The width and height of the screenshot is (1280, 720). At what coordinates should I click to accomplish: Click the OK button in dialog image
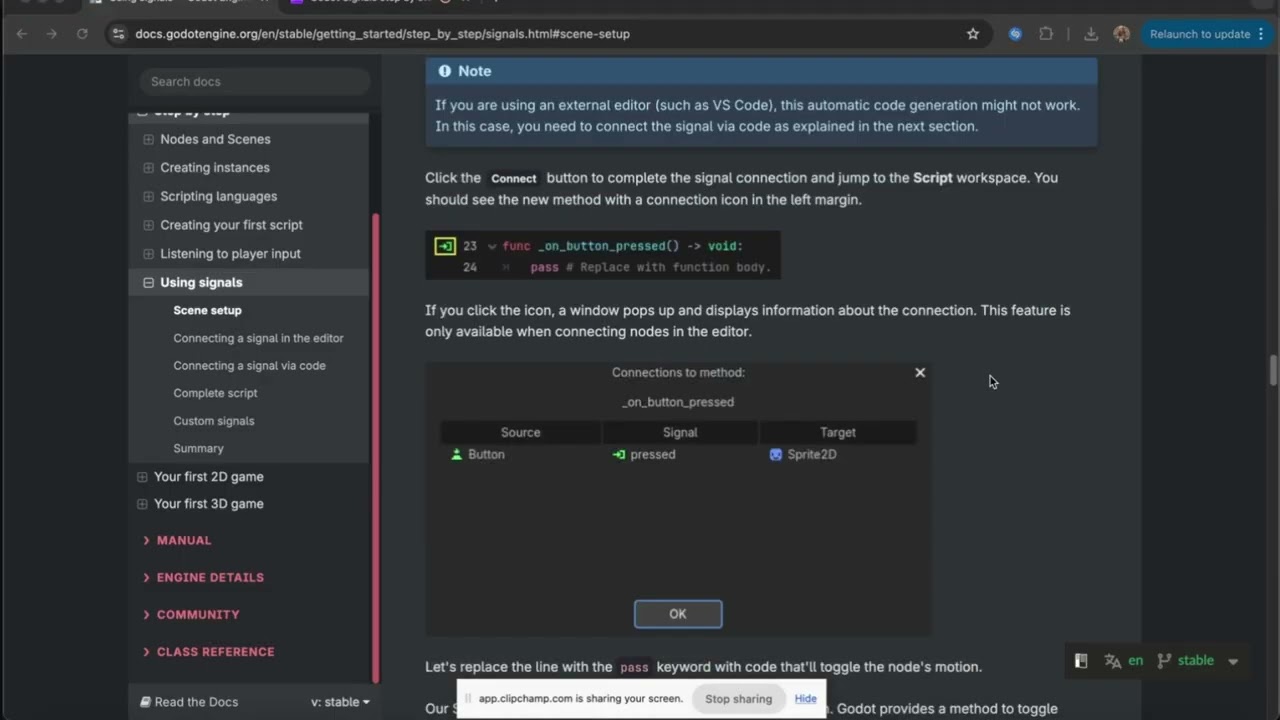point(678,614)
